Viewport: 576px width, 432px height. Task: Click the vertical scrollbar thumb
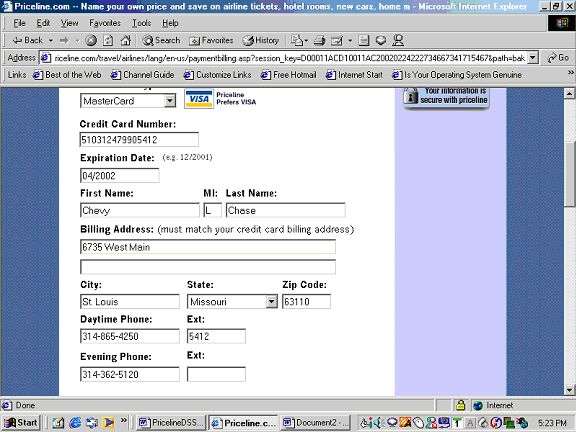pos(569,174)
